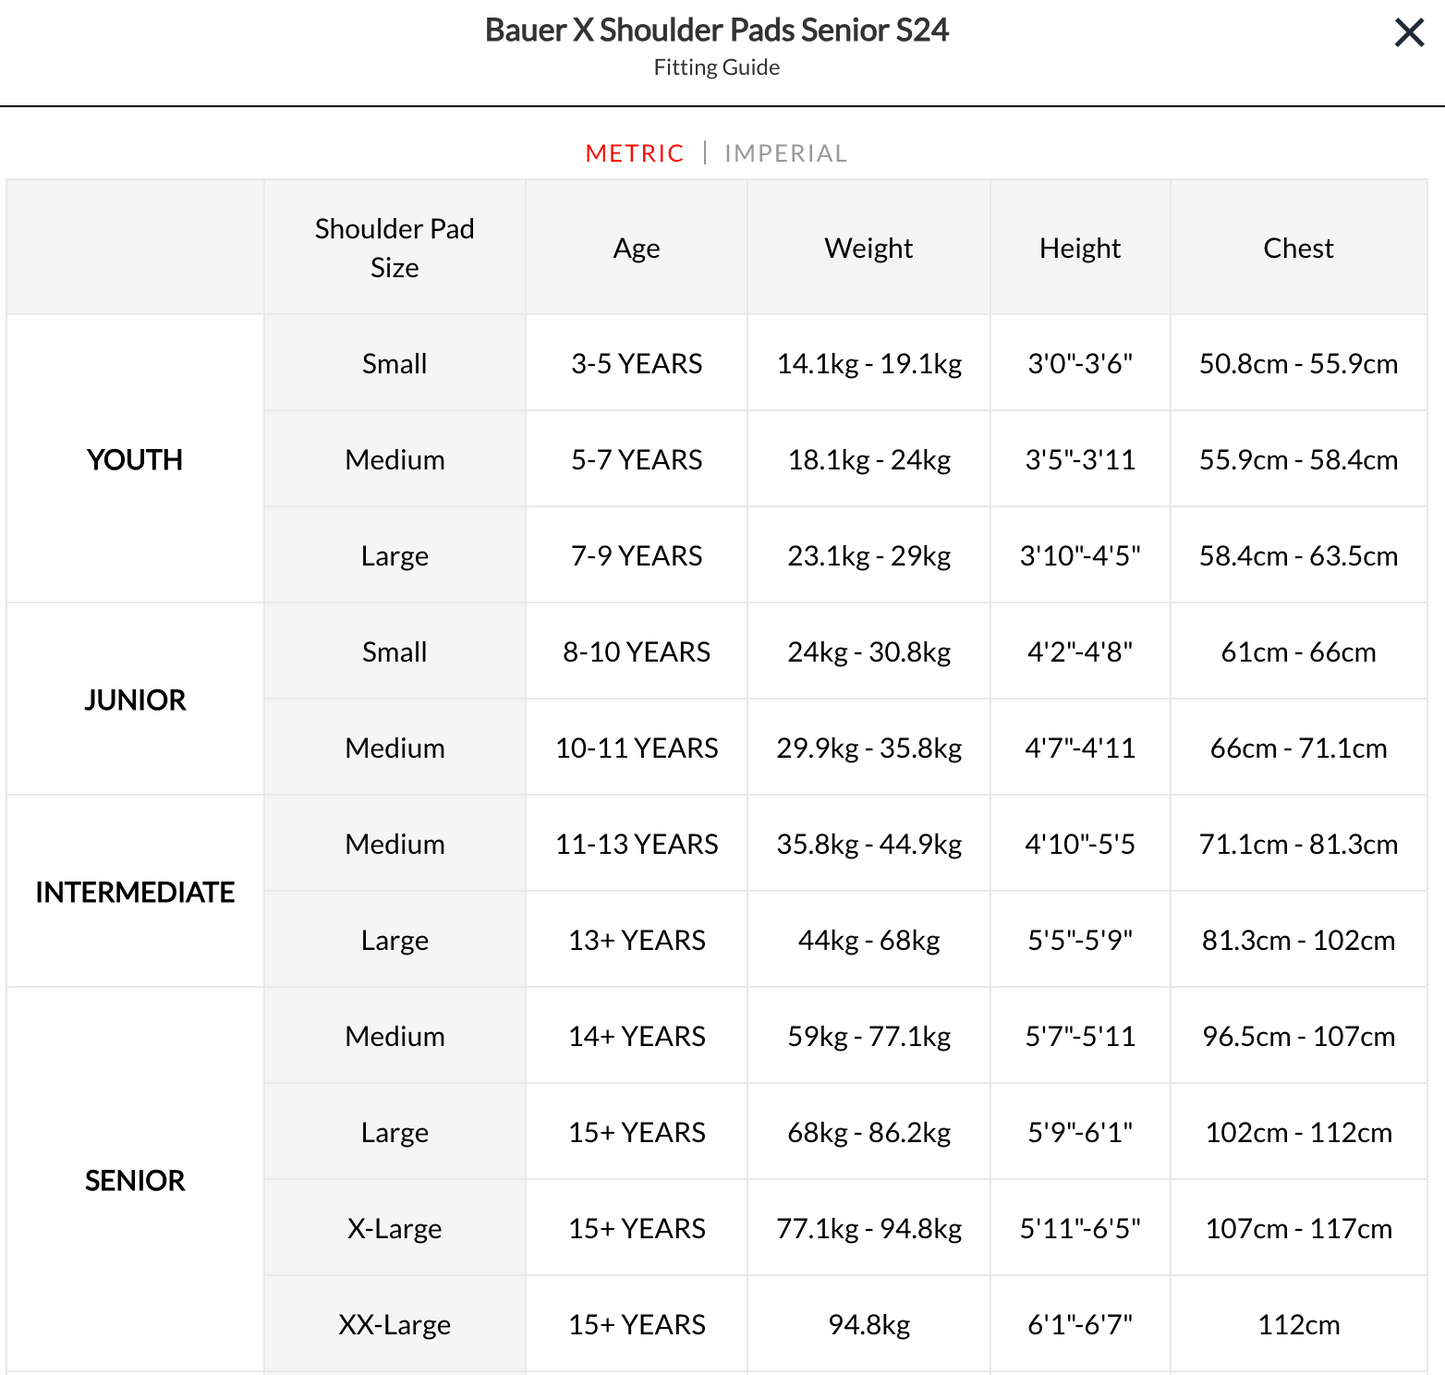Click the '8-10 YEARS' age cell
The height and width of the screenshot is (1375, 1445).
click(637, 652)
